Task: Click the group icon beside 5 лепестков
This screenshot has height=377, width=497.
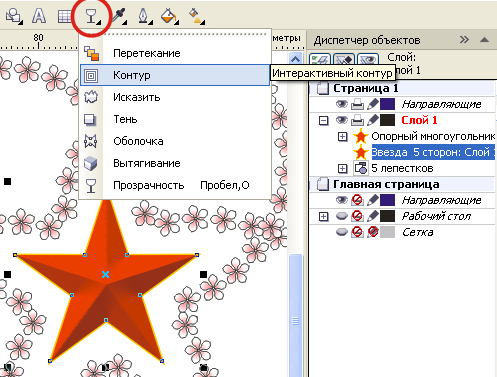Action: coord(361,168)
